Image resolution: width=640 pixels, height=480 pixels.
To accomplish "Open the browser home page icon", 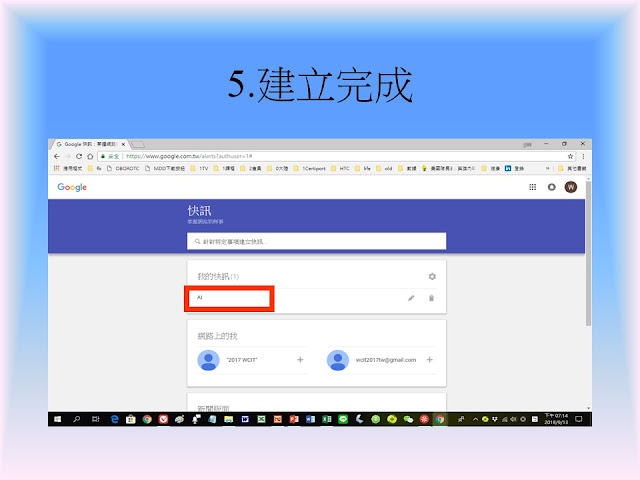I will click(x=90, y=156).
